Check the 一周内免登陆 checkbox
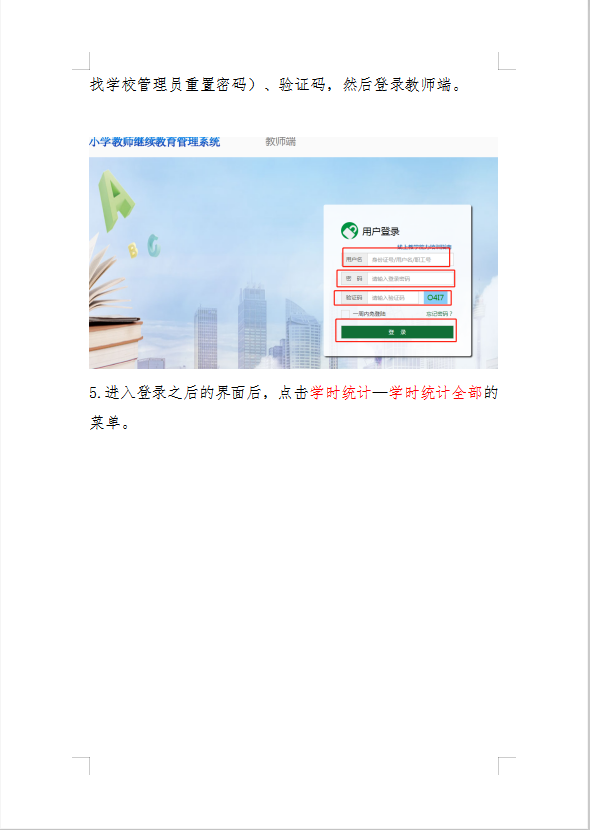This screenshot has width=590, height=830. coord(346,314)
